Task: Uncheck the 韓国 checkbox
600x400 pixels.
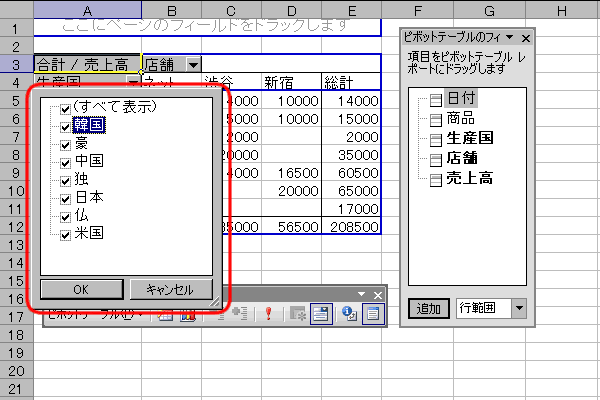Action: pos(65,127)
